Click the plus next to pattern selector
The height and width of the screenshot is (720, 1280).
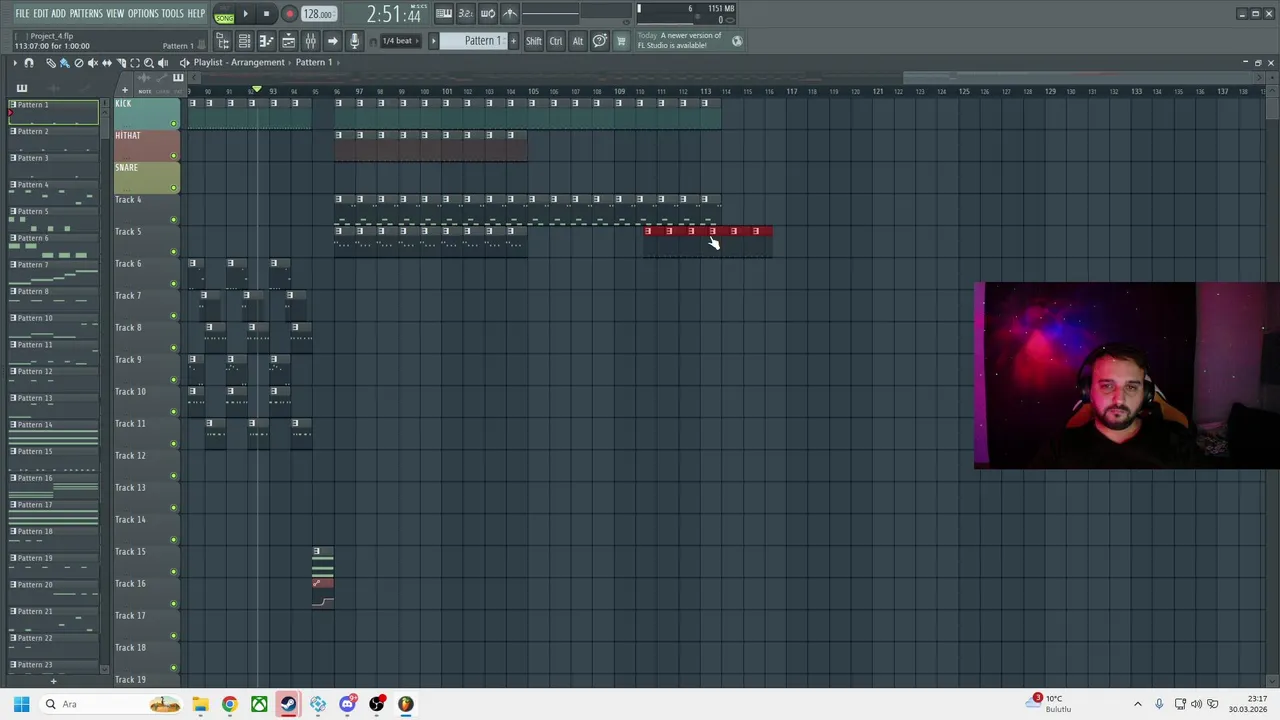(513, 41)
